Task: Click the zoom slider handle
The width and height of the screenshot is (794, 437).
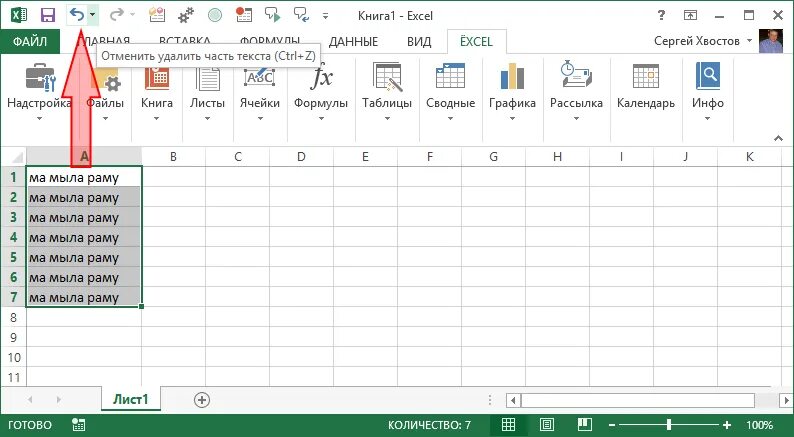Action: point(669,424)
